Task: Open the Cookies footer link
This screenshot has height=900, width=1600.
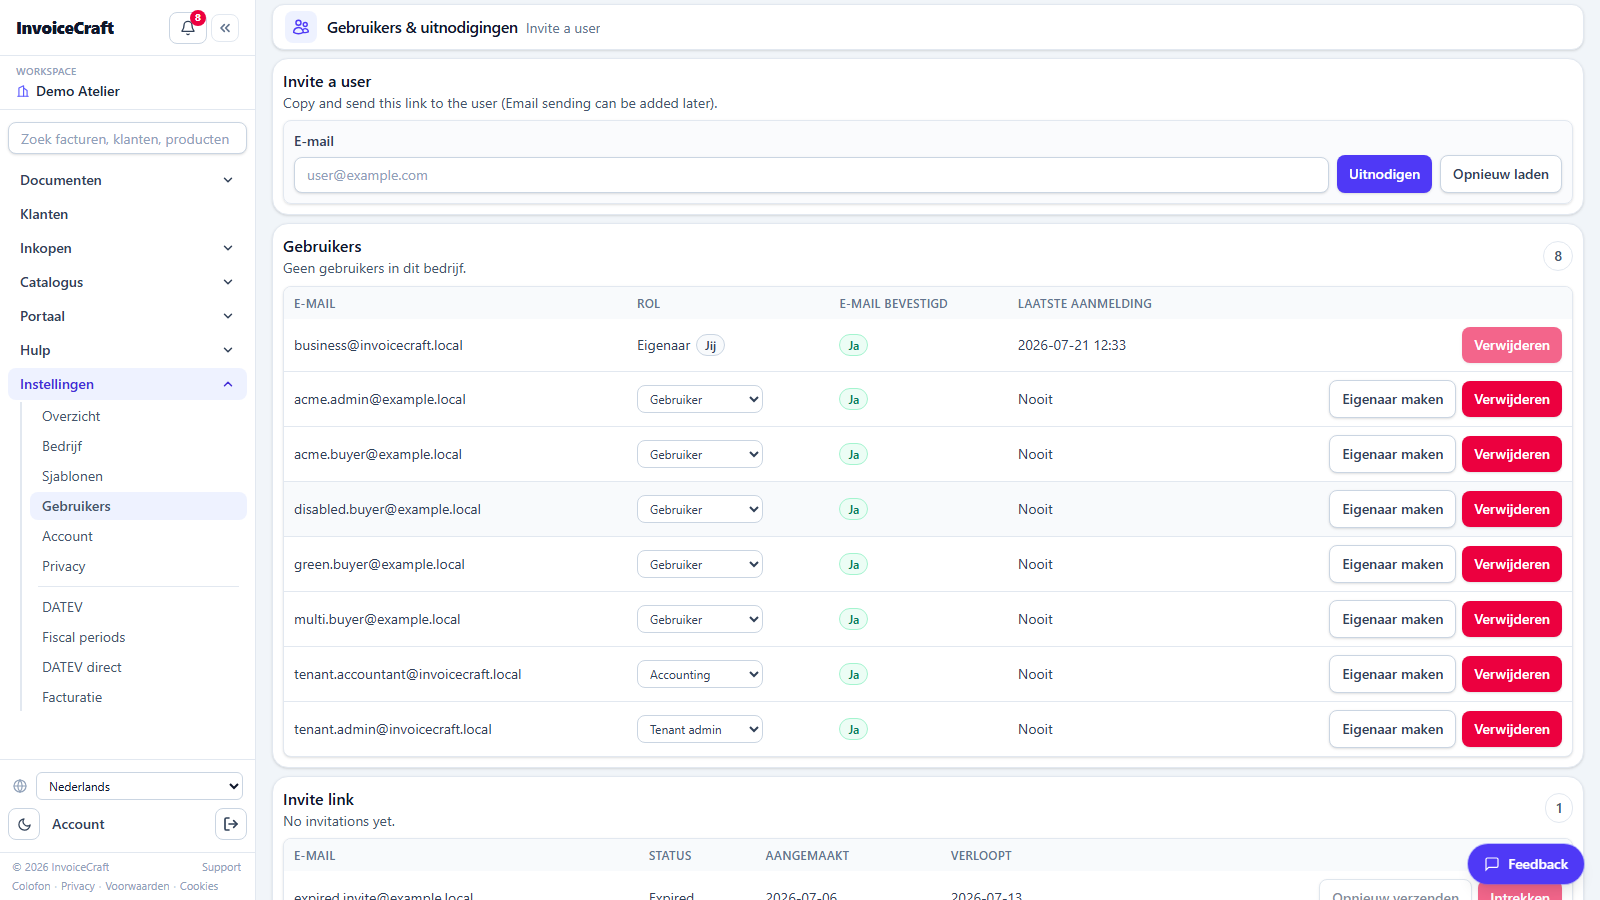Action: tap(199, 886)
